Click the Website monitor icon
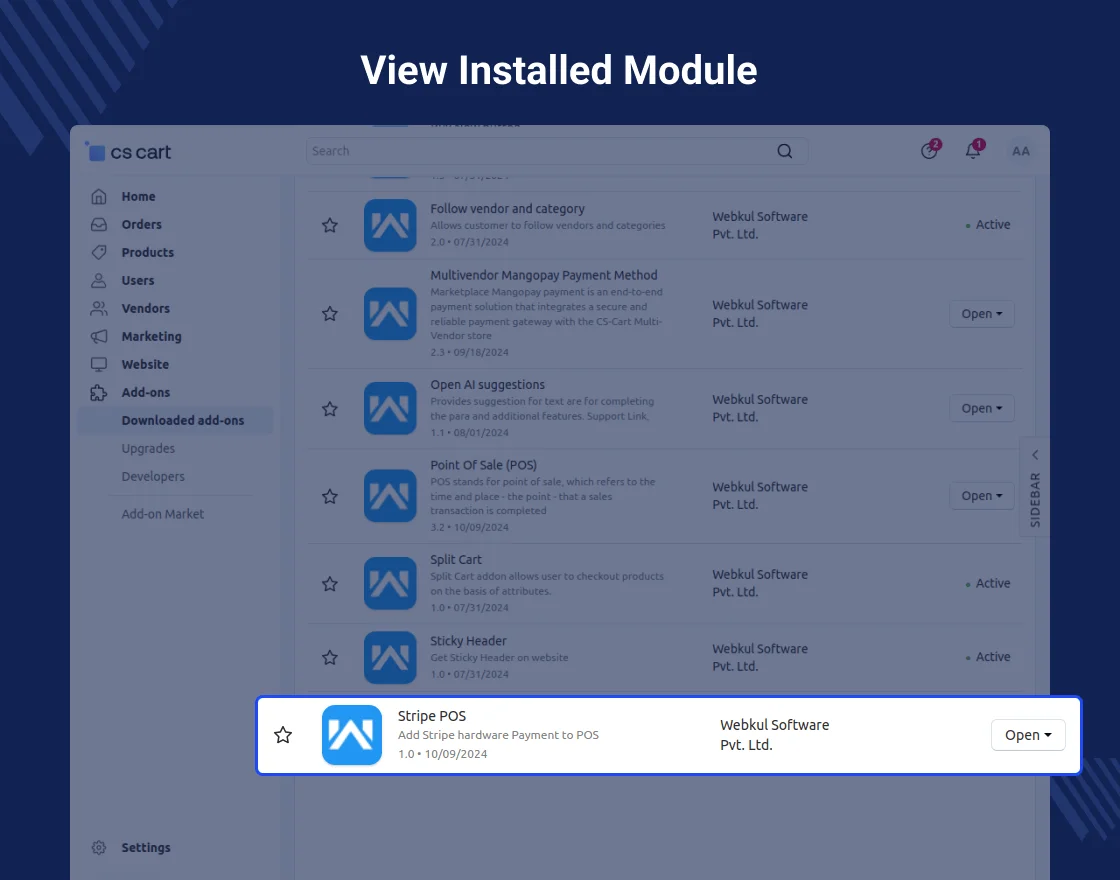The image size is (1120, 880). point(99,364)
